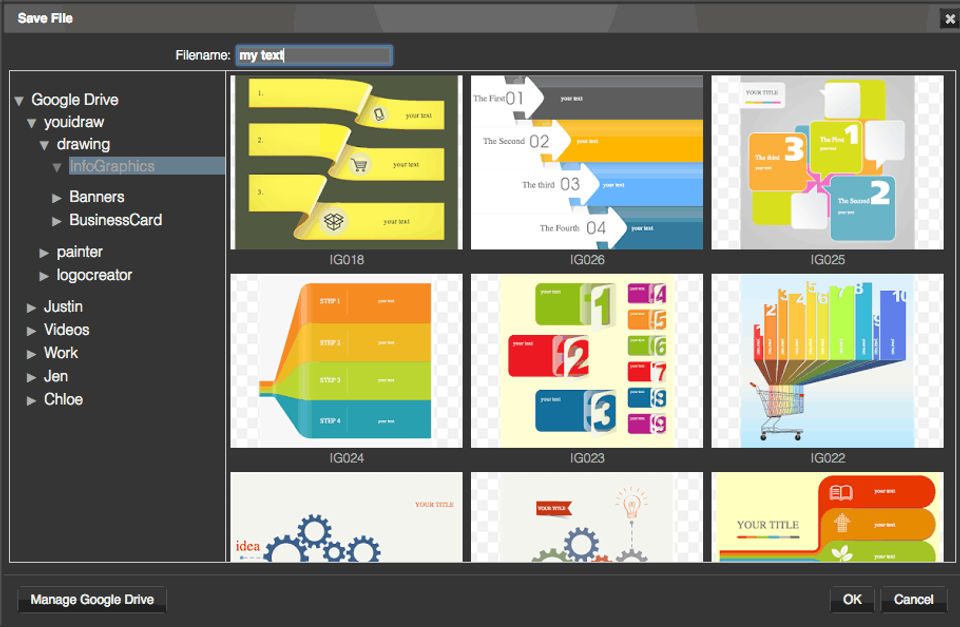The height and width of the screenshot is (627, 960).
Task: Open the Work folder
Action: 61,353
